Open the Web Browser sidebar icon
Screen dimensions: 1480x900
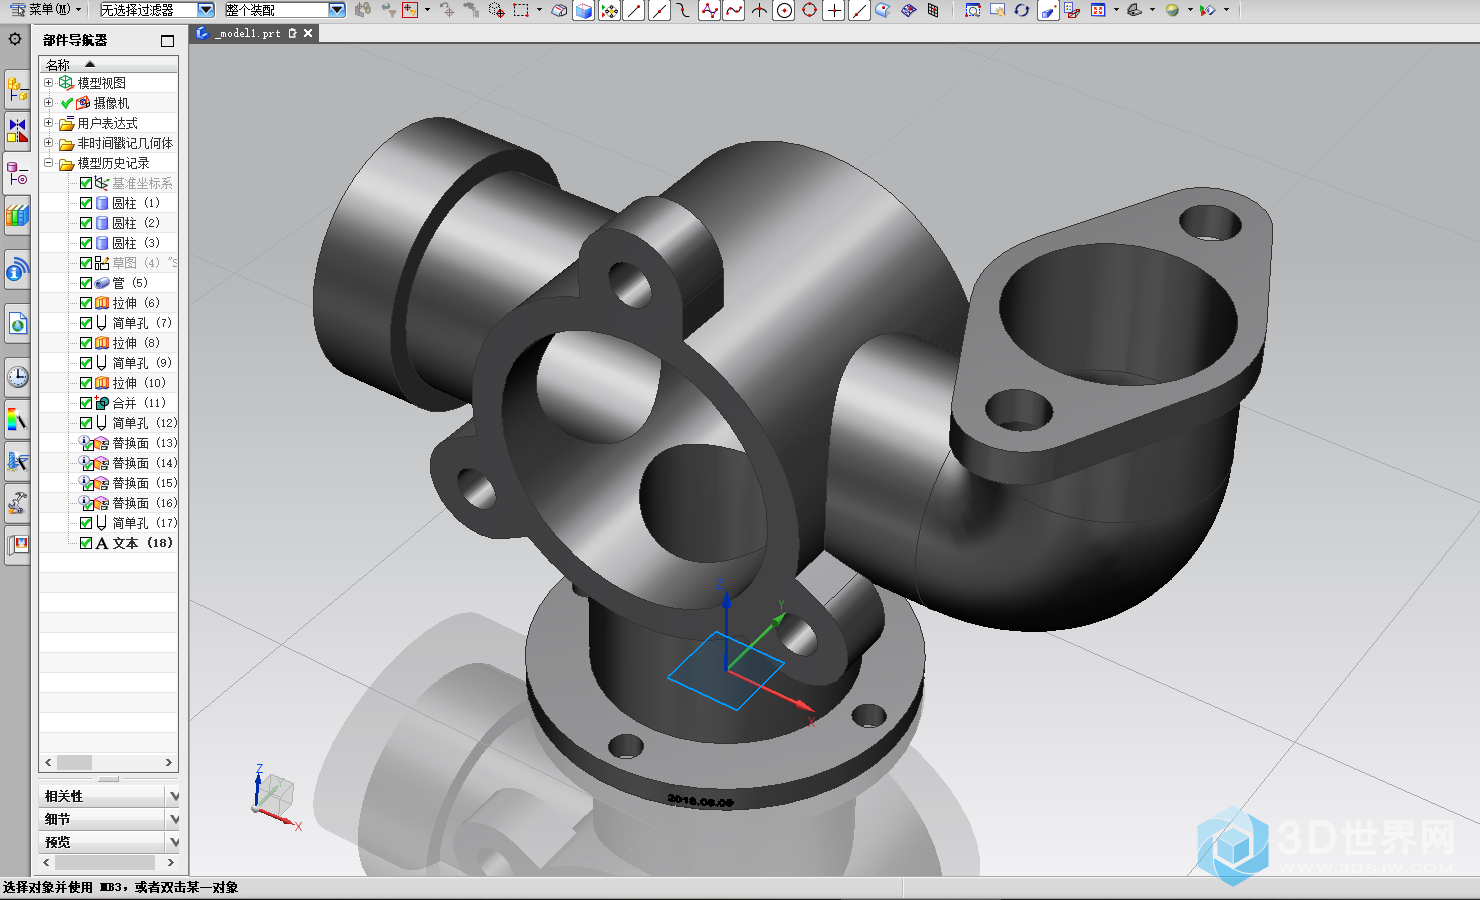tap(17, 323)
